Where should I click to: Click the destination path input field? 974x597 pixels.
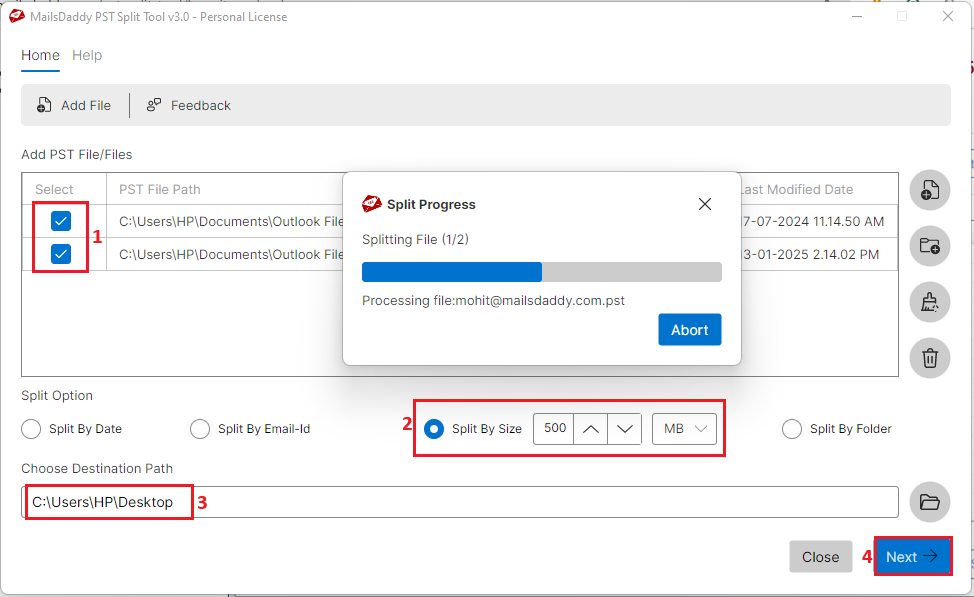tap(460, 502)
